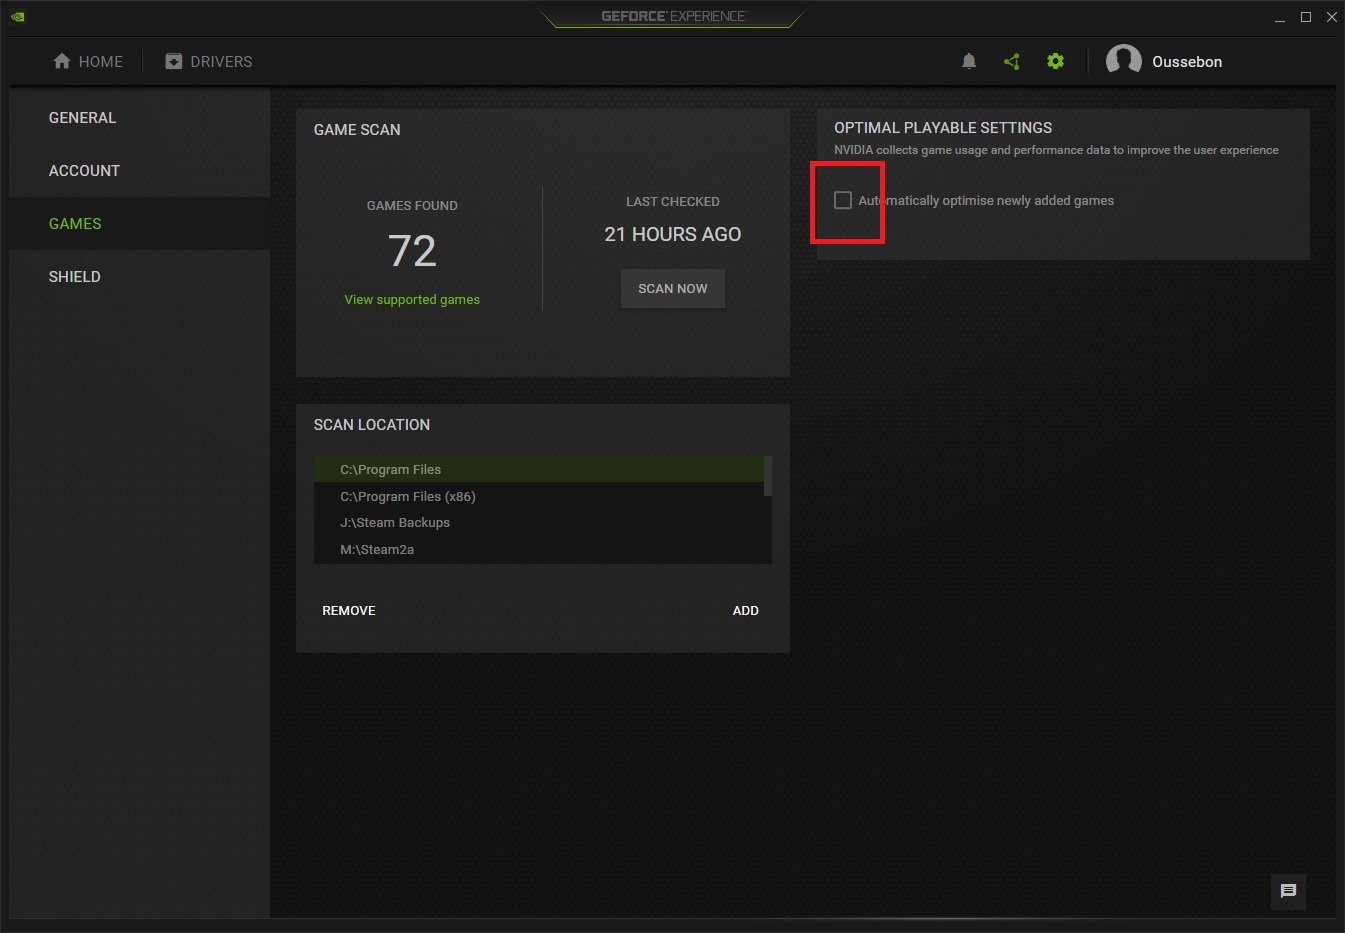Click the NVIDIA logo in title bar
Viewport: 1345px width, 933px height.
point(17,17)
